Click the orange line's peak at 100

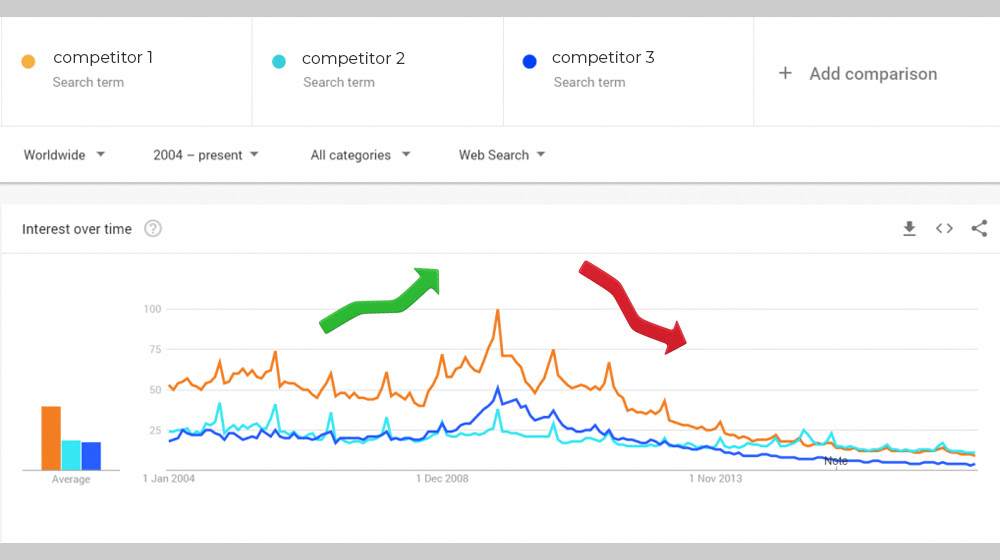[497, 311]
